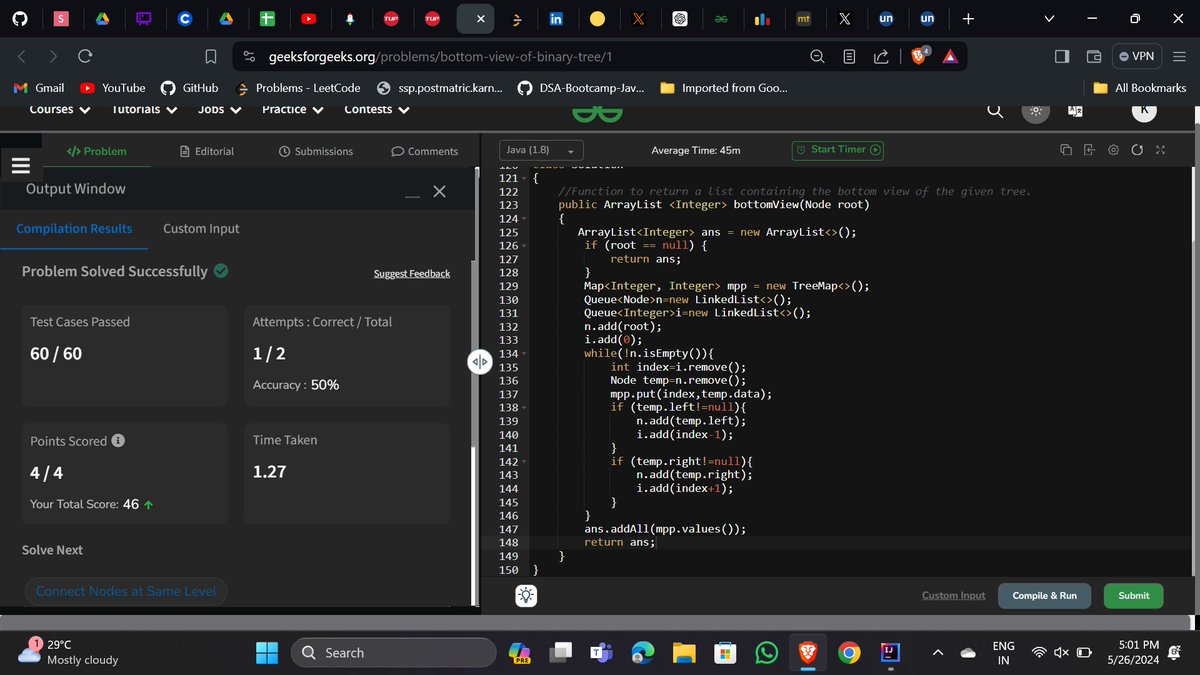1200x675 pixels.
Task: Toggle the light/dark theme icon
Action: pyautogui.click(x=1036, y=111)
